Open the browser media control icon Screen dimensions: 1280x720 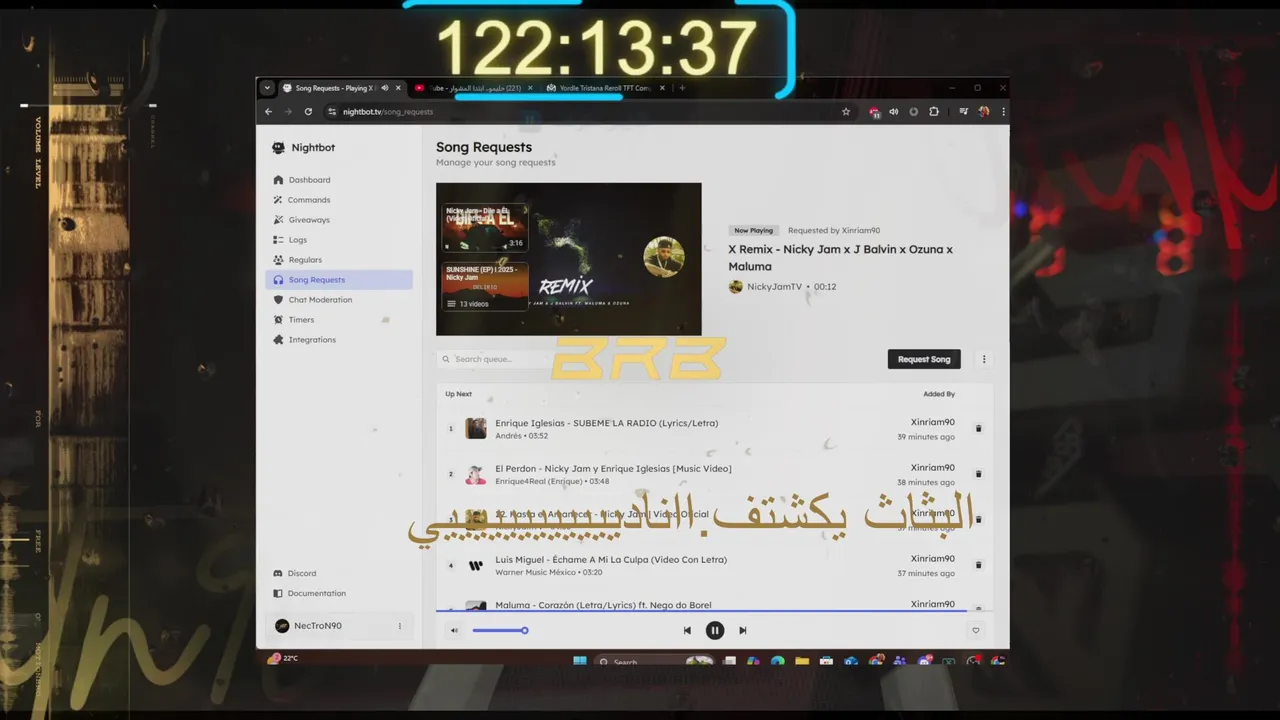(963, 112)
